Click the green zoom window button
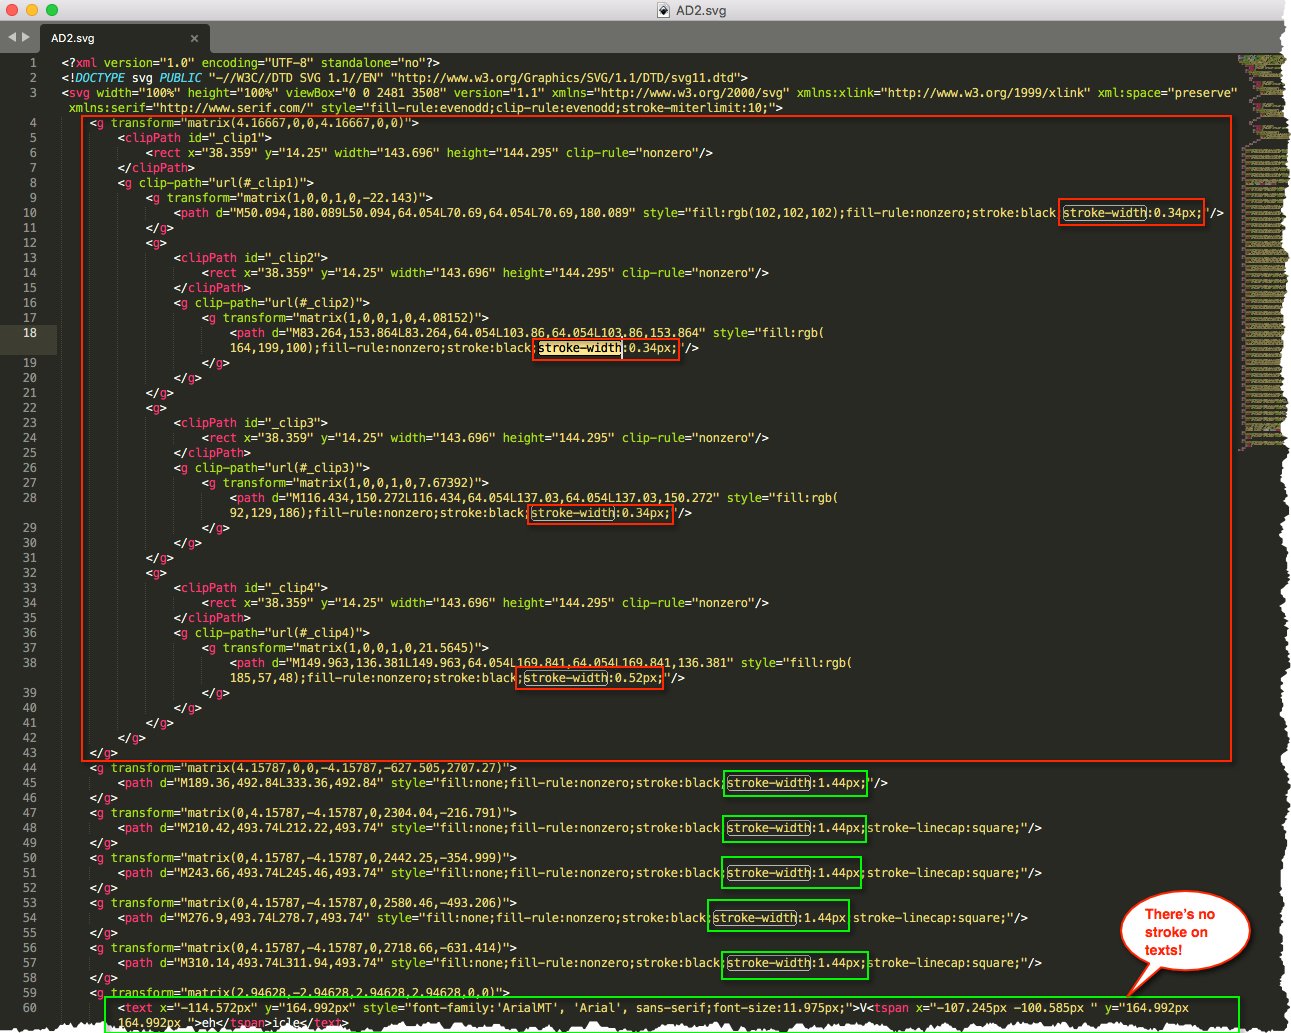 point(52,10)
